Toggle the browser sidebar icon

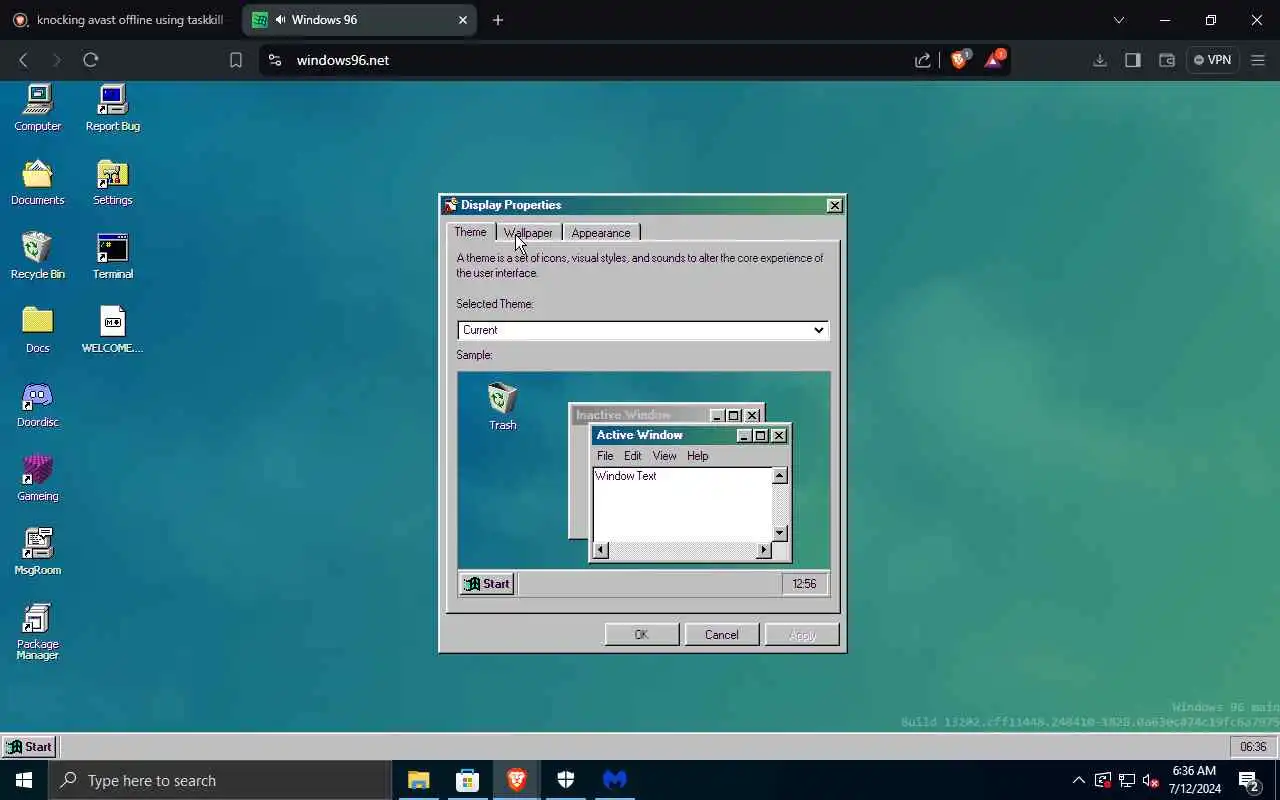[1132, 60]
